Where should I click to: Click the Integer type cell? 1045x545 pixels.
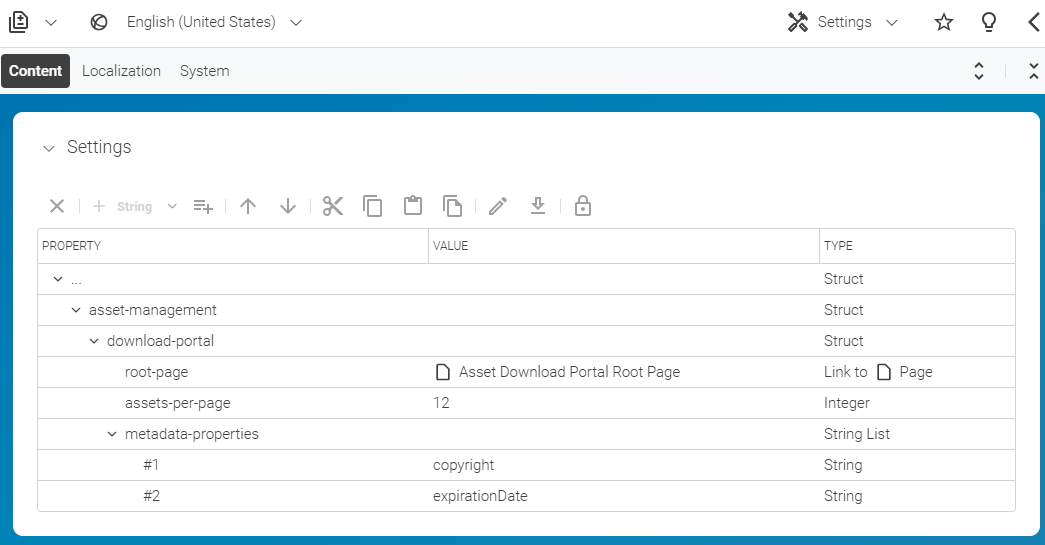point(918,403)
